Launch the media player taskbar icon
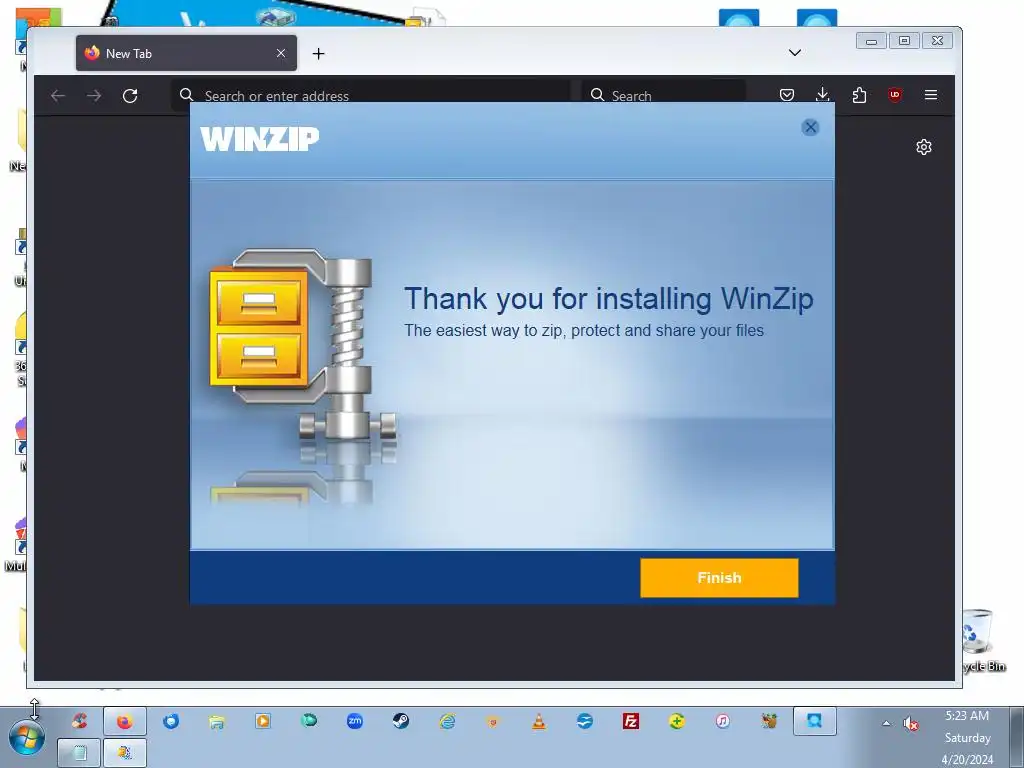Viewport: 1024px width, 768px height. 263,721
